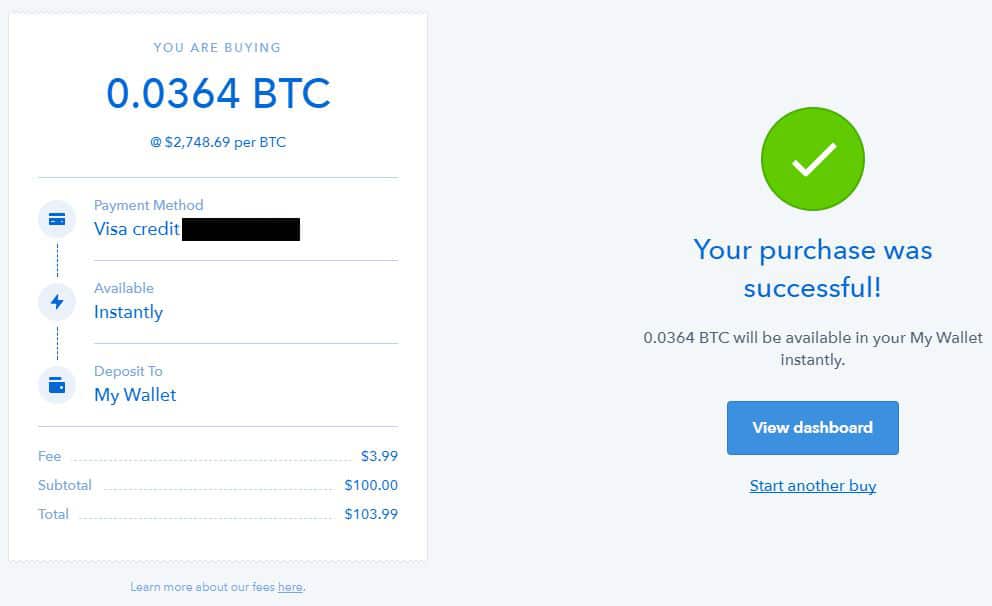992x606 pixels.
Task: Click the "YOU ARE BUYING" header label
Action: point(217,47)
